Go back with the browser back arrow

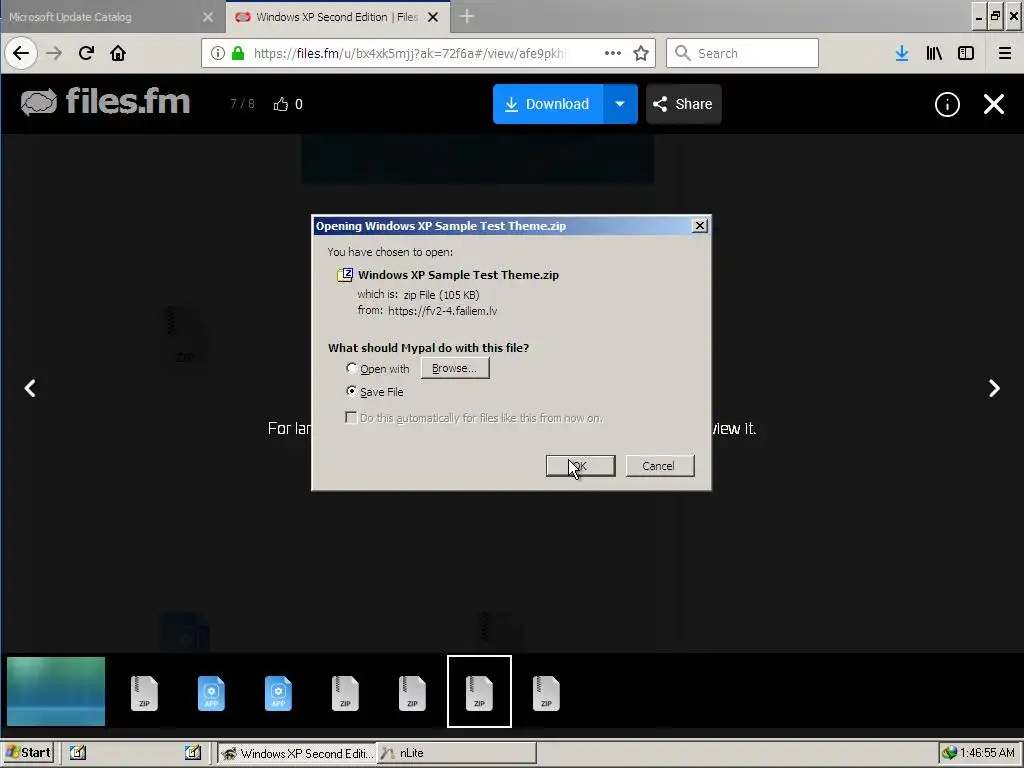[21, 53]
